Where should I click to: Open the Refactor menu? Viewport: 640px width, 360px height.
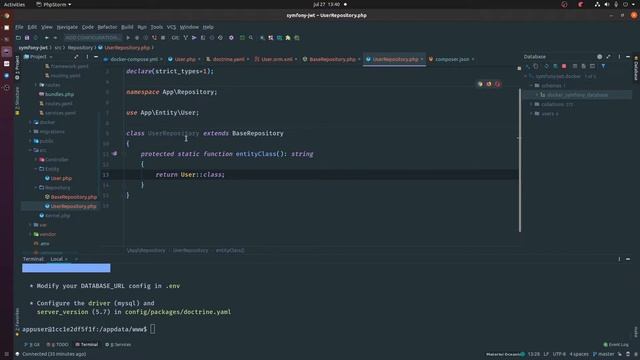click(x=107, y=27)
